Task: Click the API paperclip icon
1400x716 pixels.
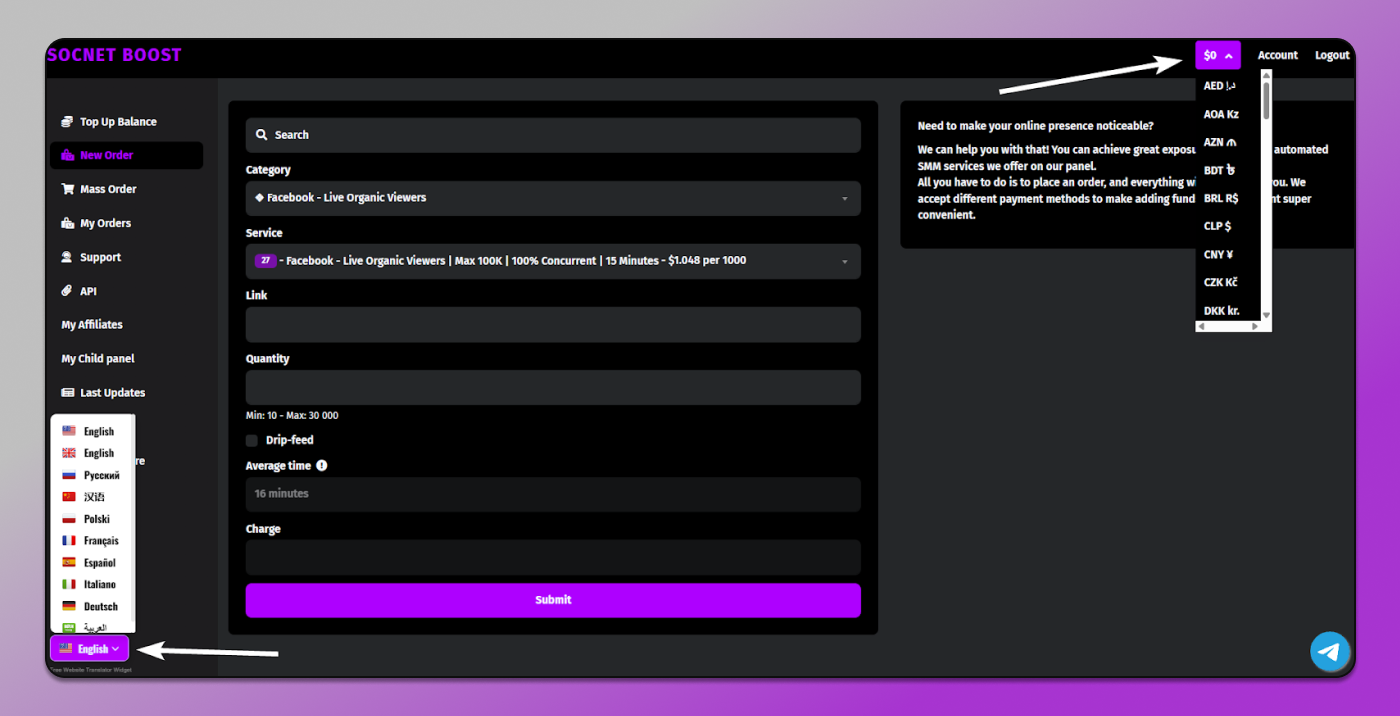Action: click(68, 291)
